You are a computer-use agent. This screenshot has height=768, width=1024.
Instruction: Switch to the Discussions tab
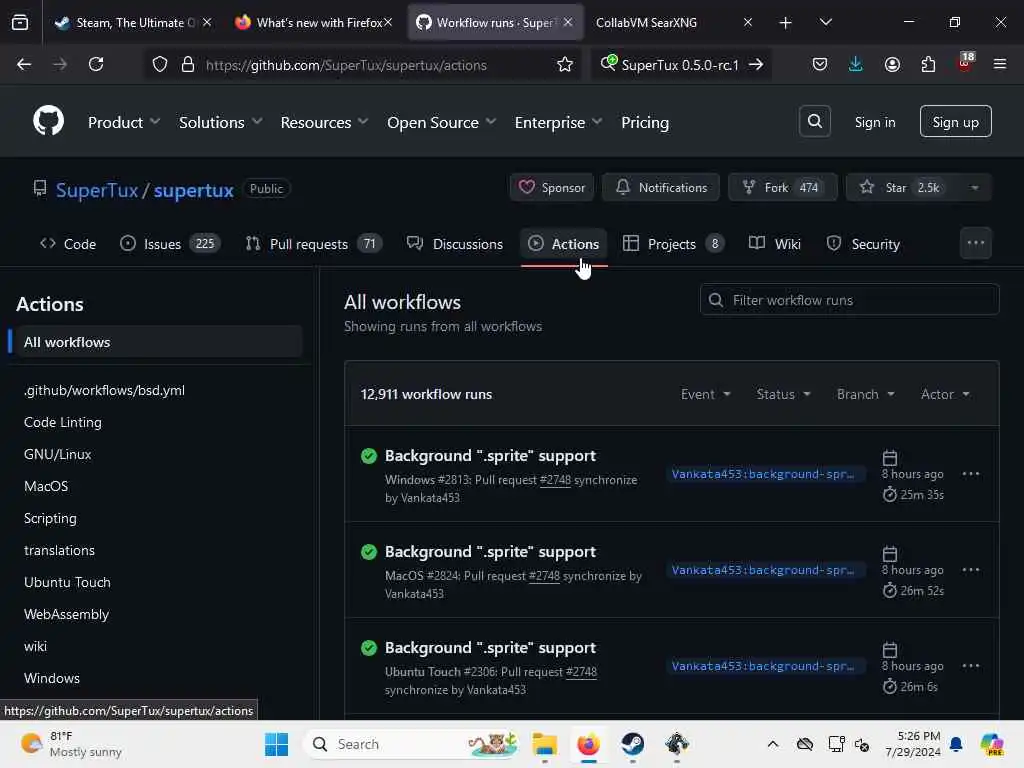coord(455,244)
